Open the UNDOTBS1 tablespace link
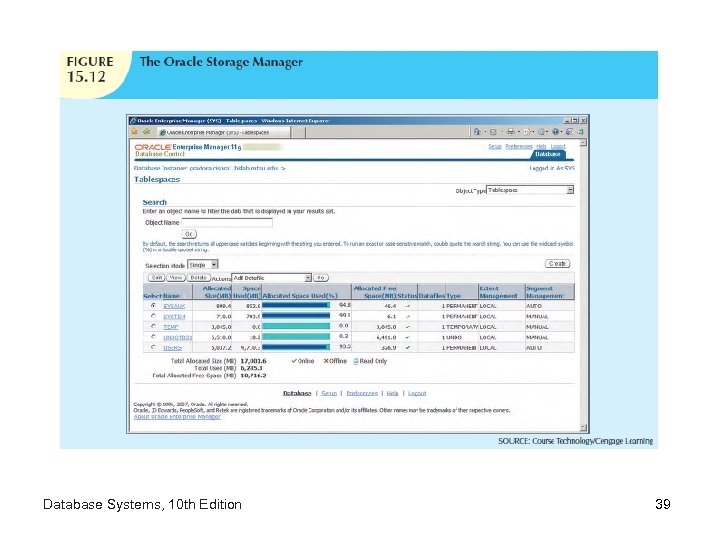This screenshot has width=720, height=540. pyautogui.click(x=178, y=338)
